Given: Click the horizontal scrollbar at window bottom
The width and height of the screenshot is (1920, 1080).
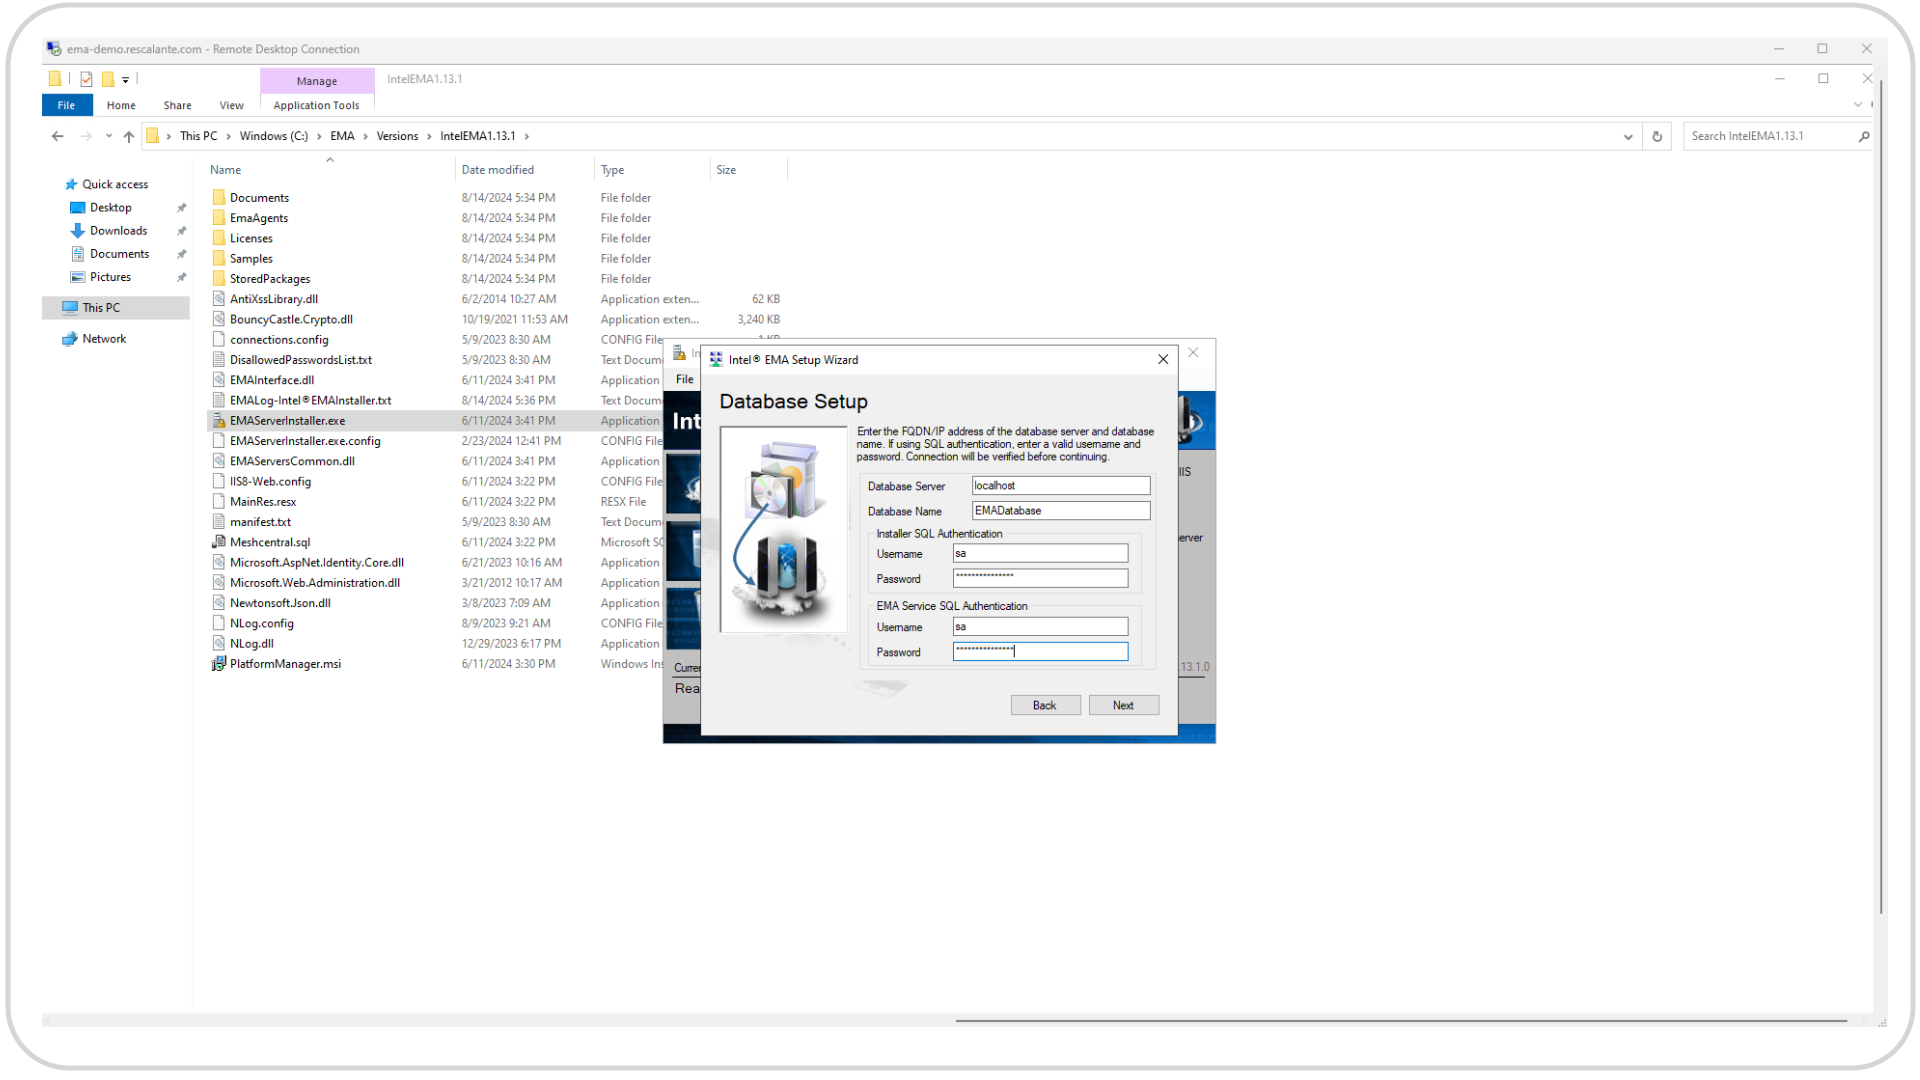Looking at the screenshot, I should point(1400,1021).
